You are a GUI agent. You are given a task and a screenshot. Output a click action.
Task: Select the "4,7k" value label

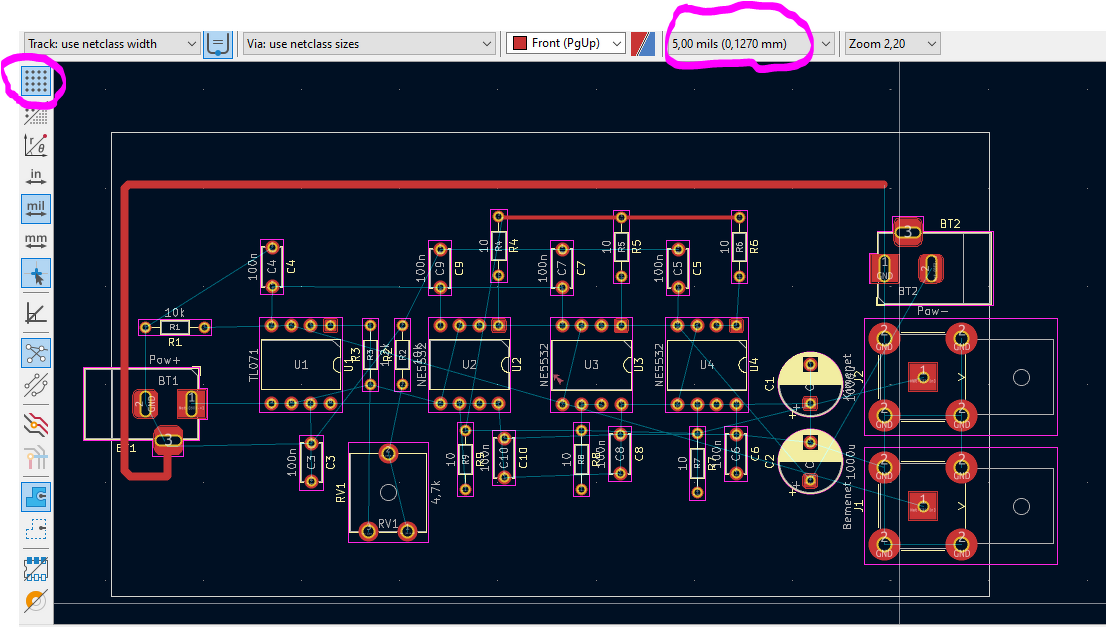(x=436, y=491)
